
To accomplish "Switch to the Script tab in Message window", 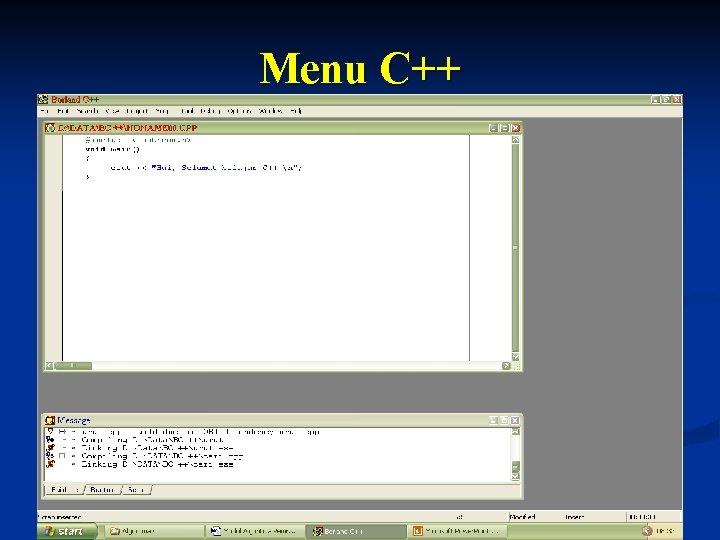I will pyautogui.click(x=136, y=490).
